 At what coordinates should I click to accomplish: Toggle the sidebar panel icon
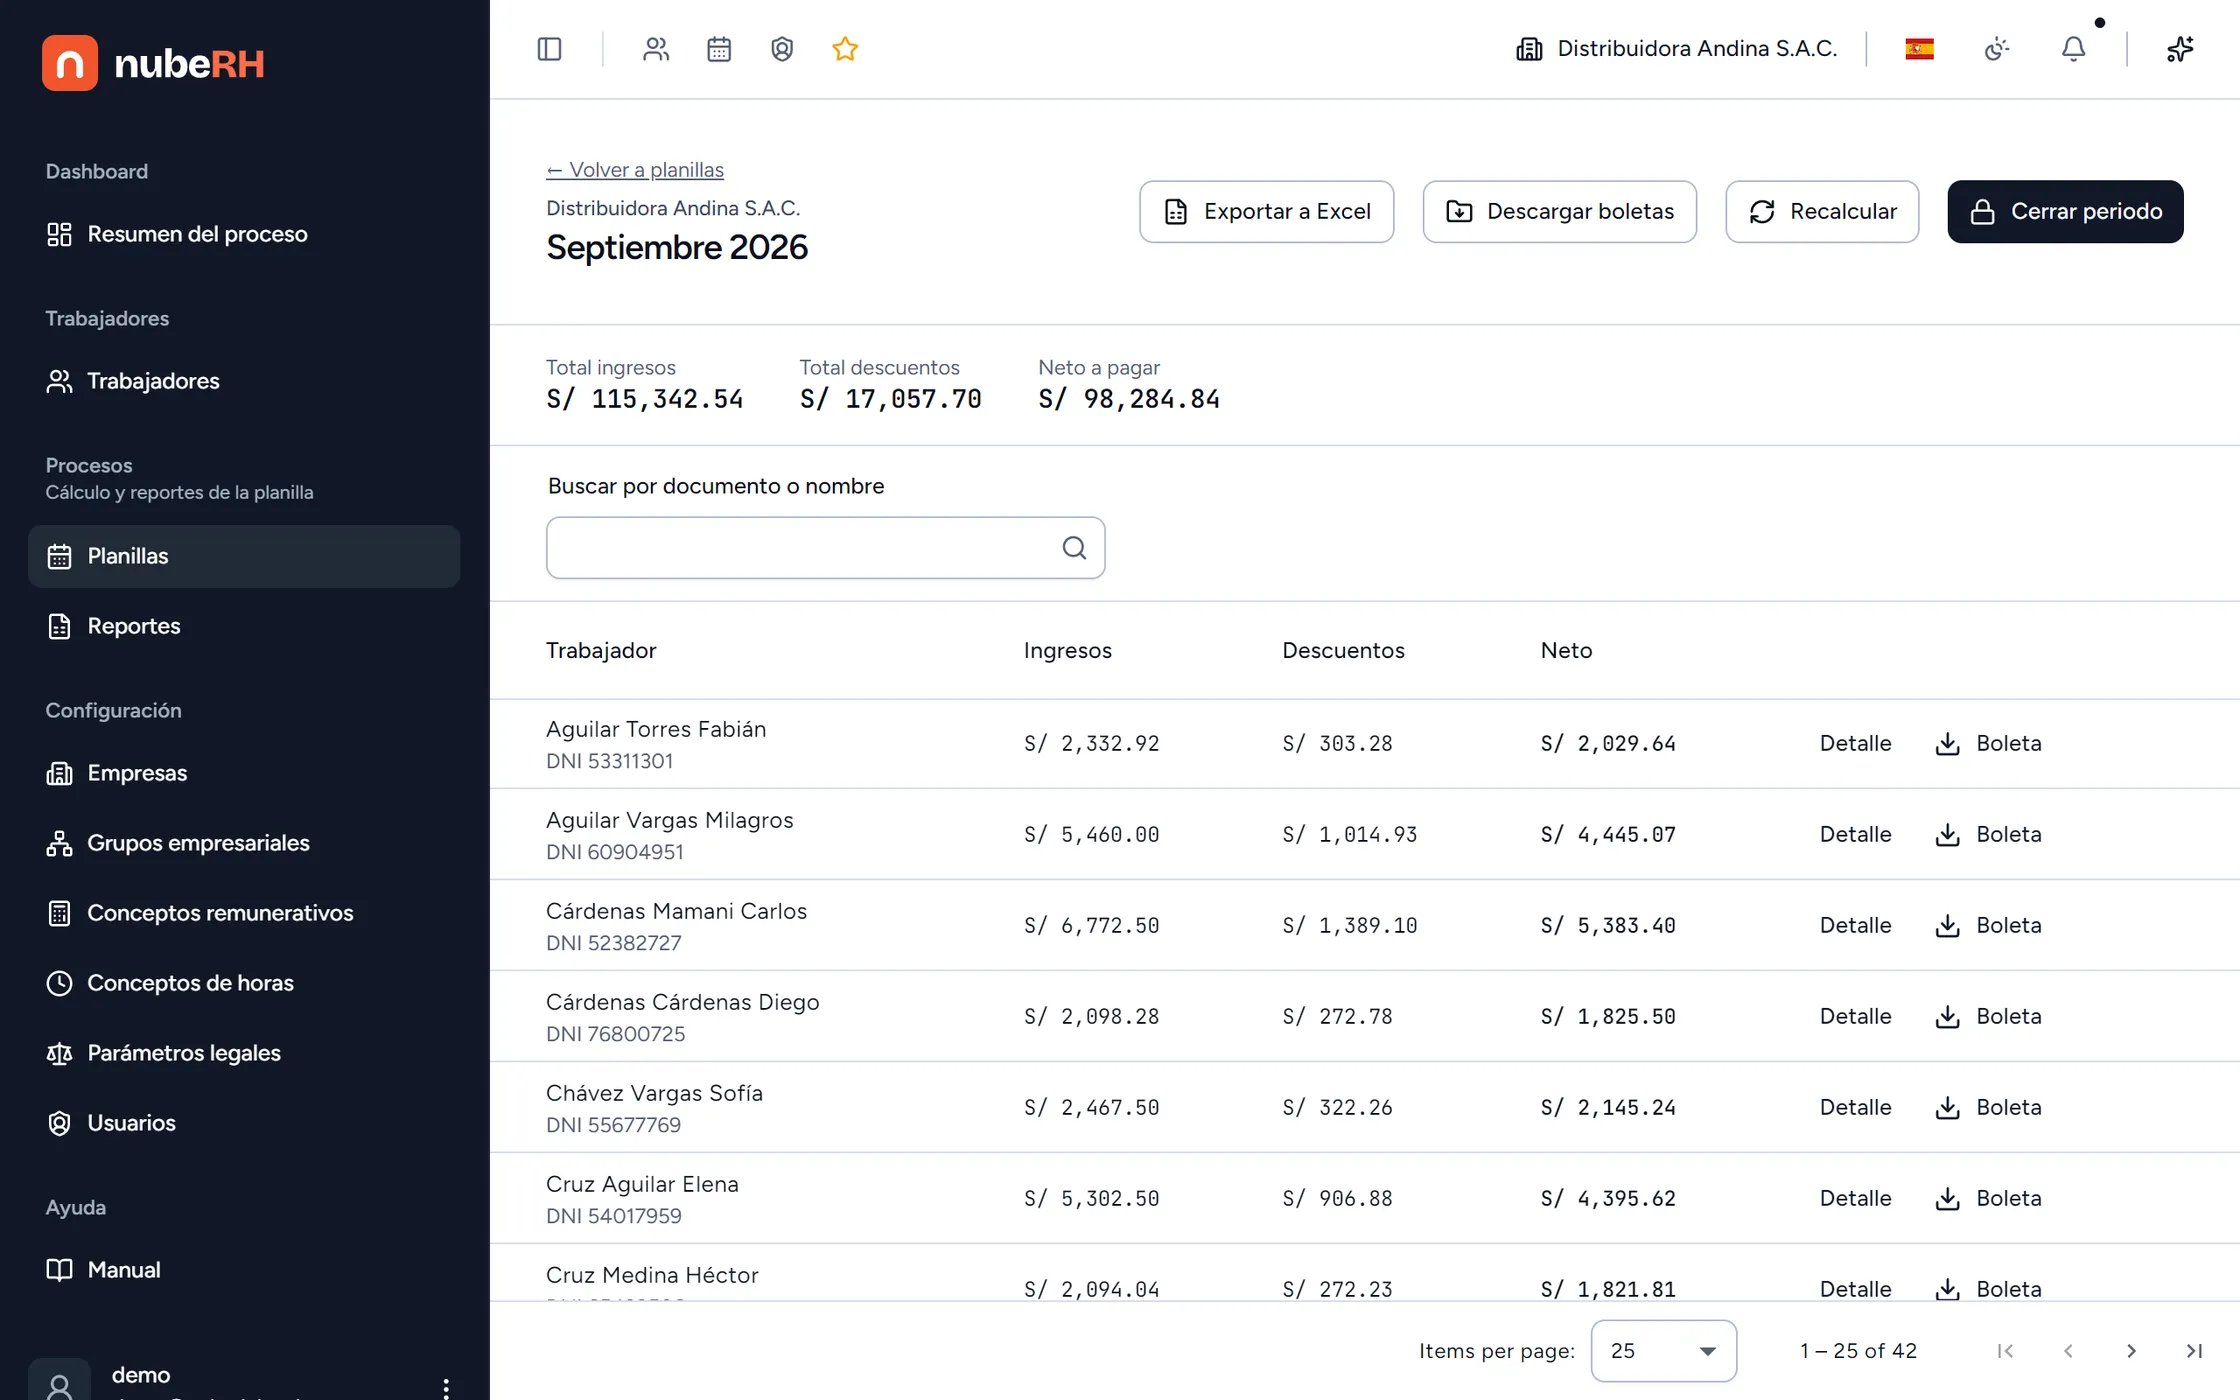(549, 49)
